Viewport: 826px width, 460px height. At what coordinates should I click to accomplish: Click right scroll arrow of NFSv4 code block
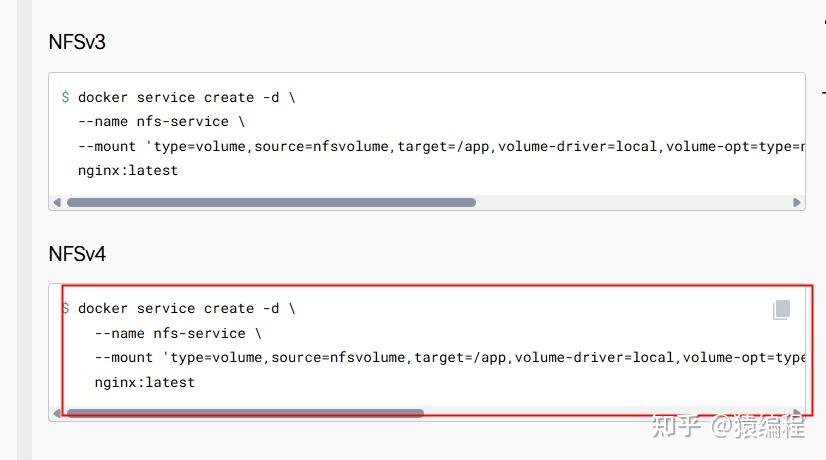797,412
